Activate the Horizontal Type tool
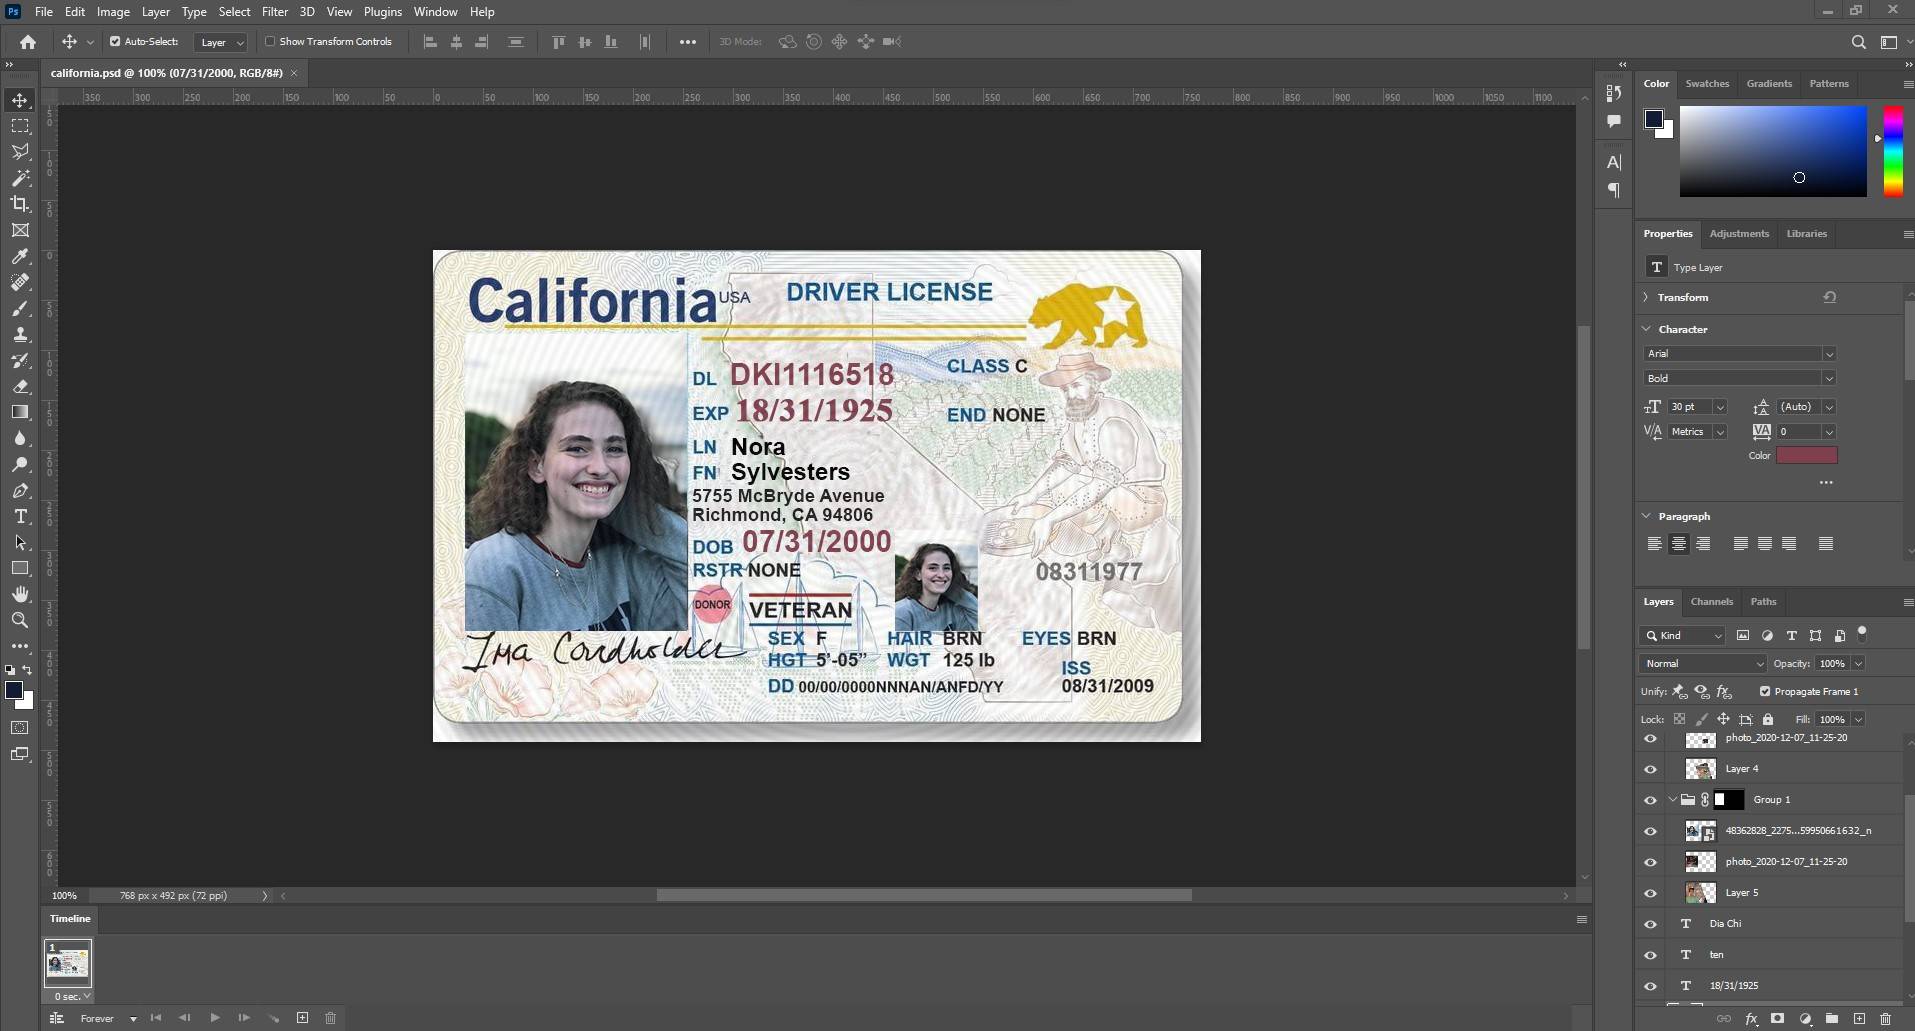The height and width of the screenshot is (1031, 1915). (20, 516)
